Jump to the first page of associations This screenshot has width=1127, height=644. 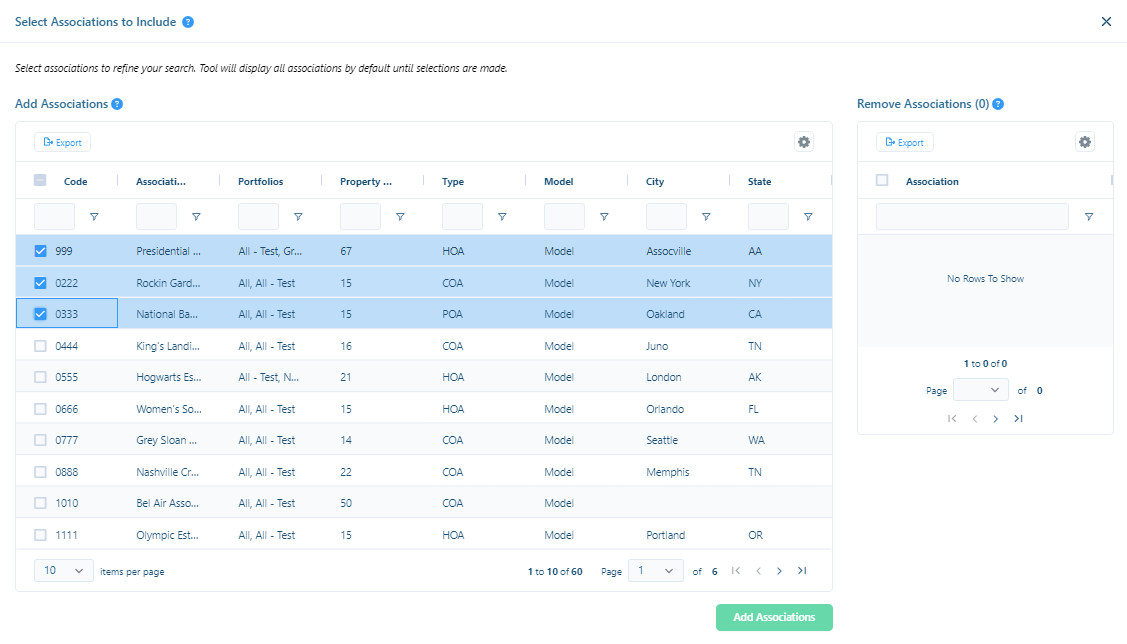[735, 570]
